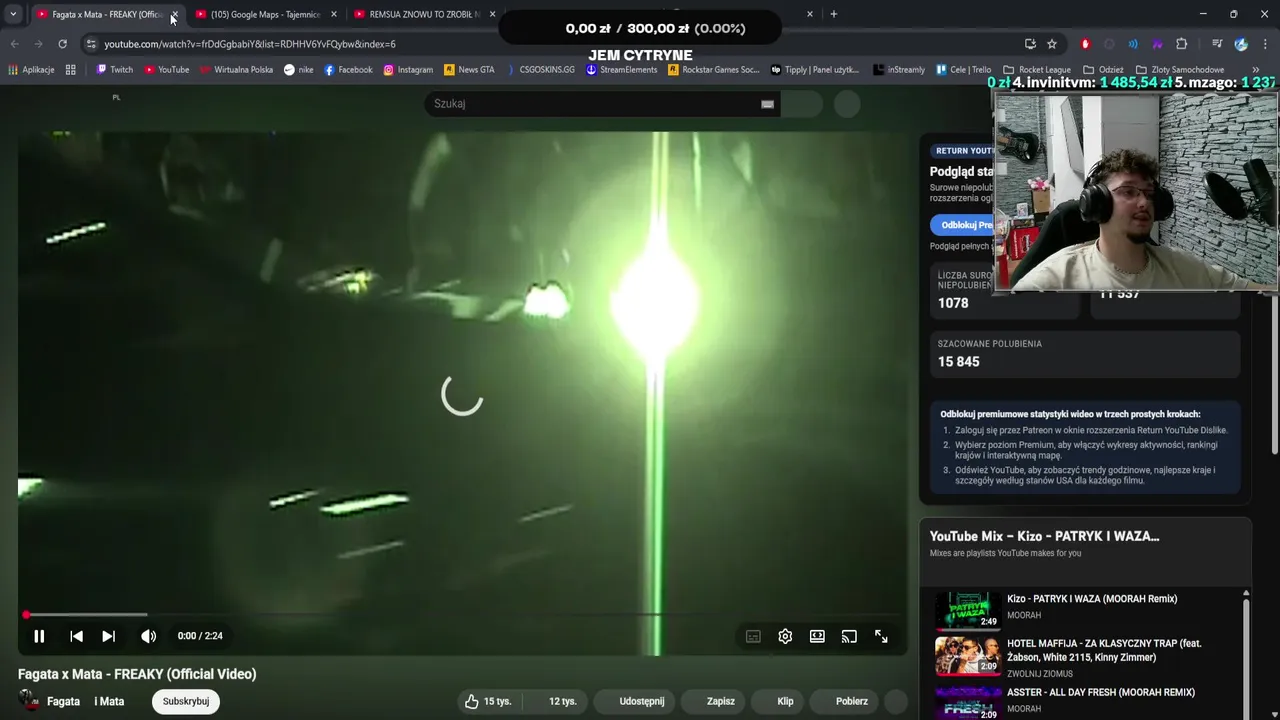This screenshot has height=720, width=1280.
Task: Go to the previous video in playlist
Action: 76,636
